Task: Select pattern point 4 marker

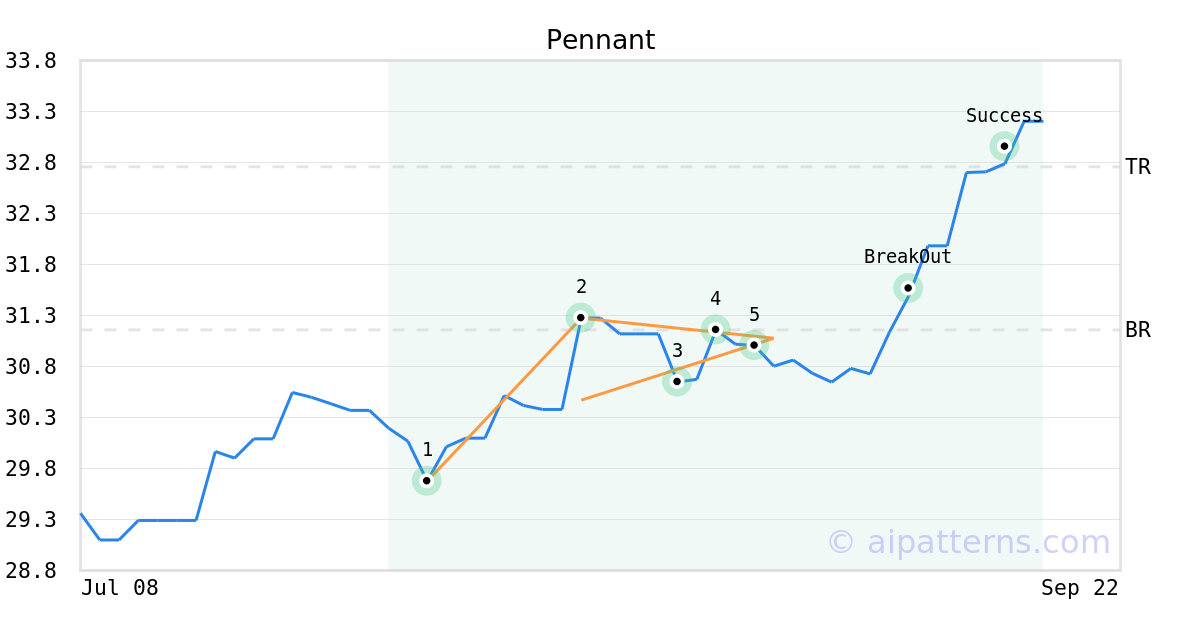Action: tap(715, 329)
